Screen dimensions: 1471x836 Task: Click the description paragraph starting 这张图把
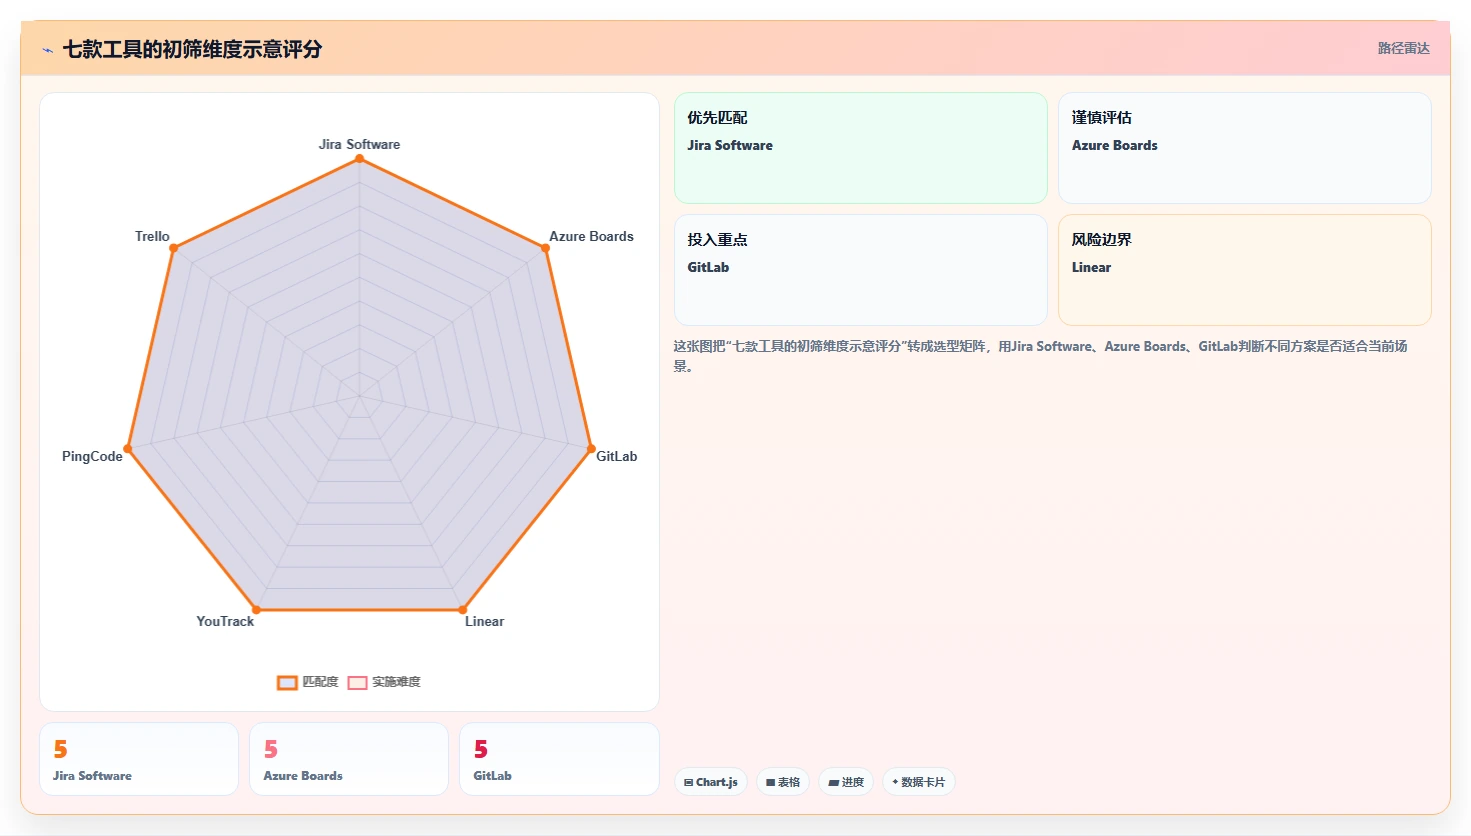(x=1040, y=356)
